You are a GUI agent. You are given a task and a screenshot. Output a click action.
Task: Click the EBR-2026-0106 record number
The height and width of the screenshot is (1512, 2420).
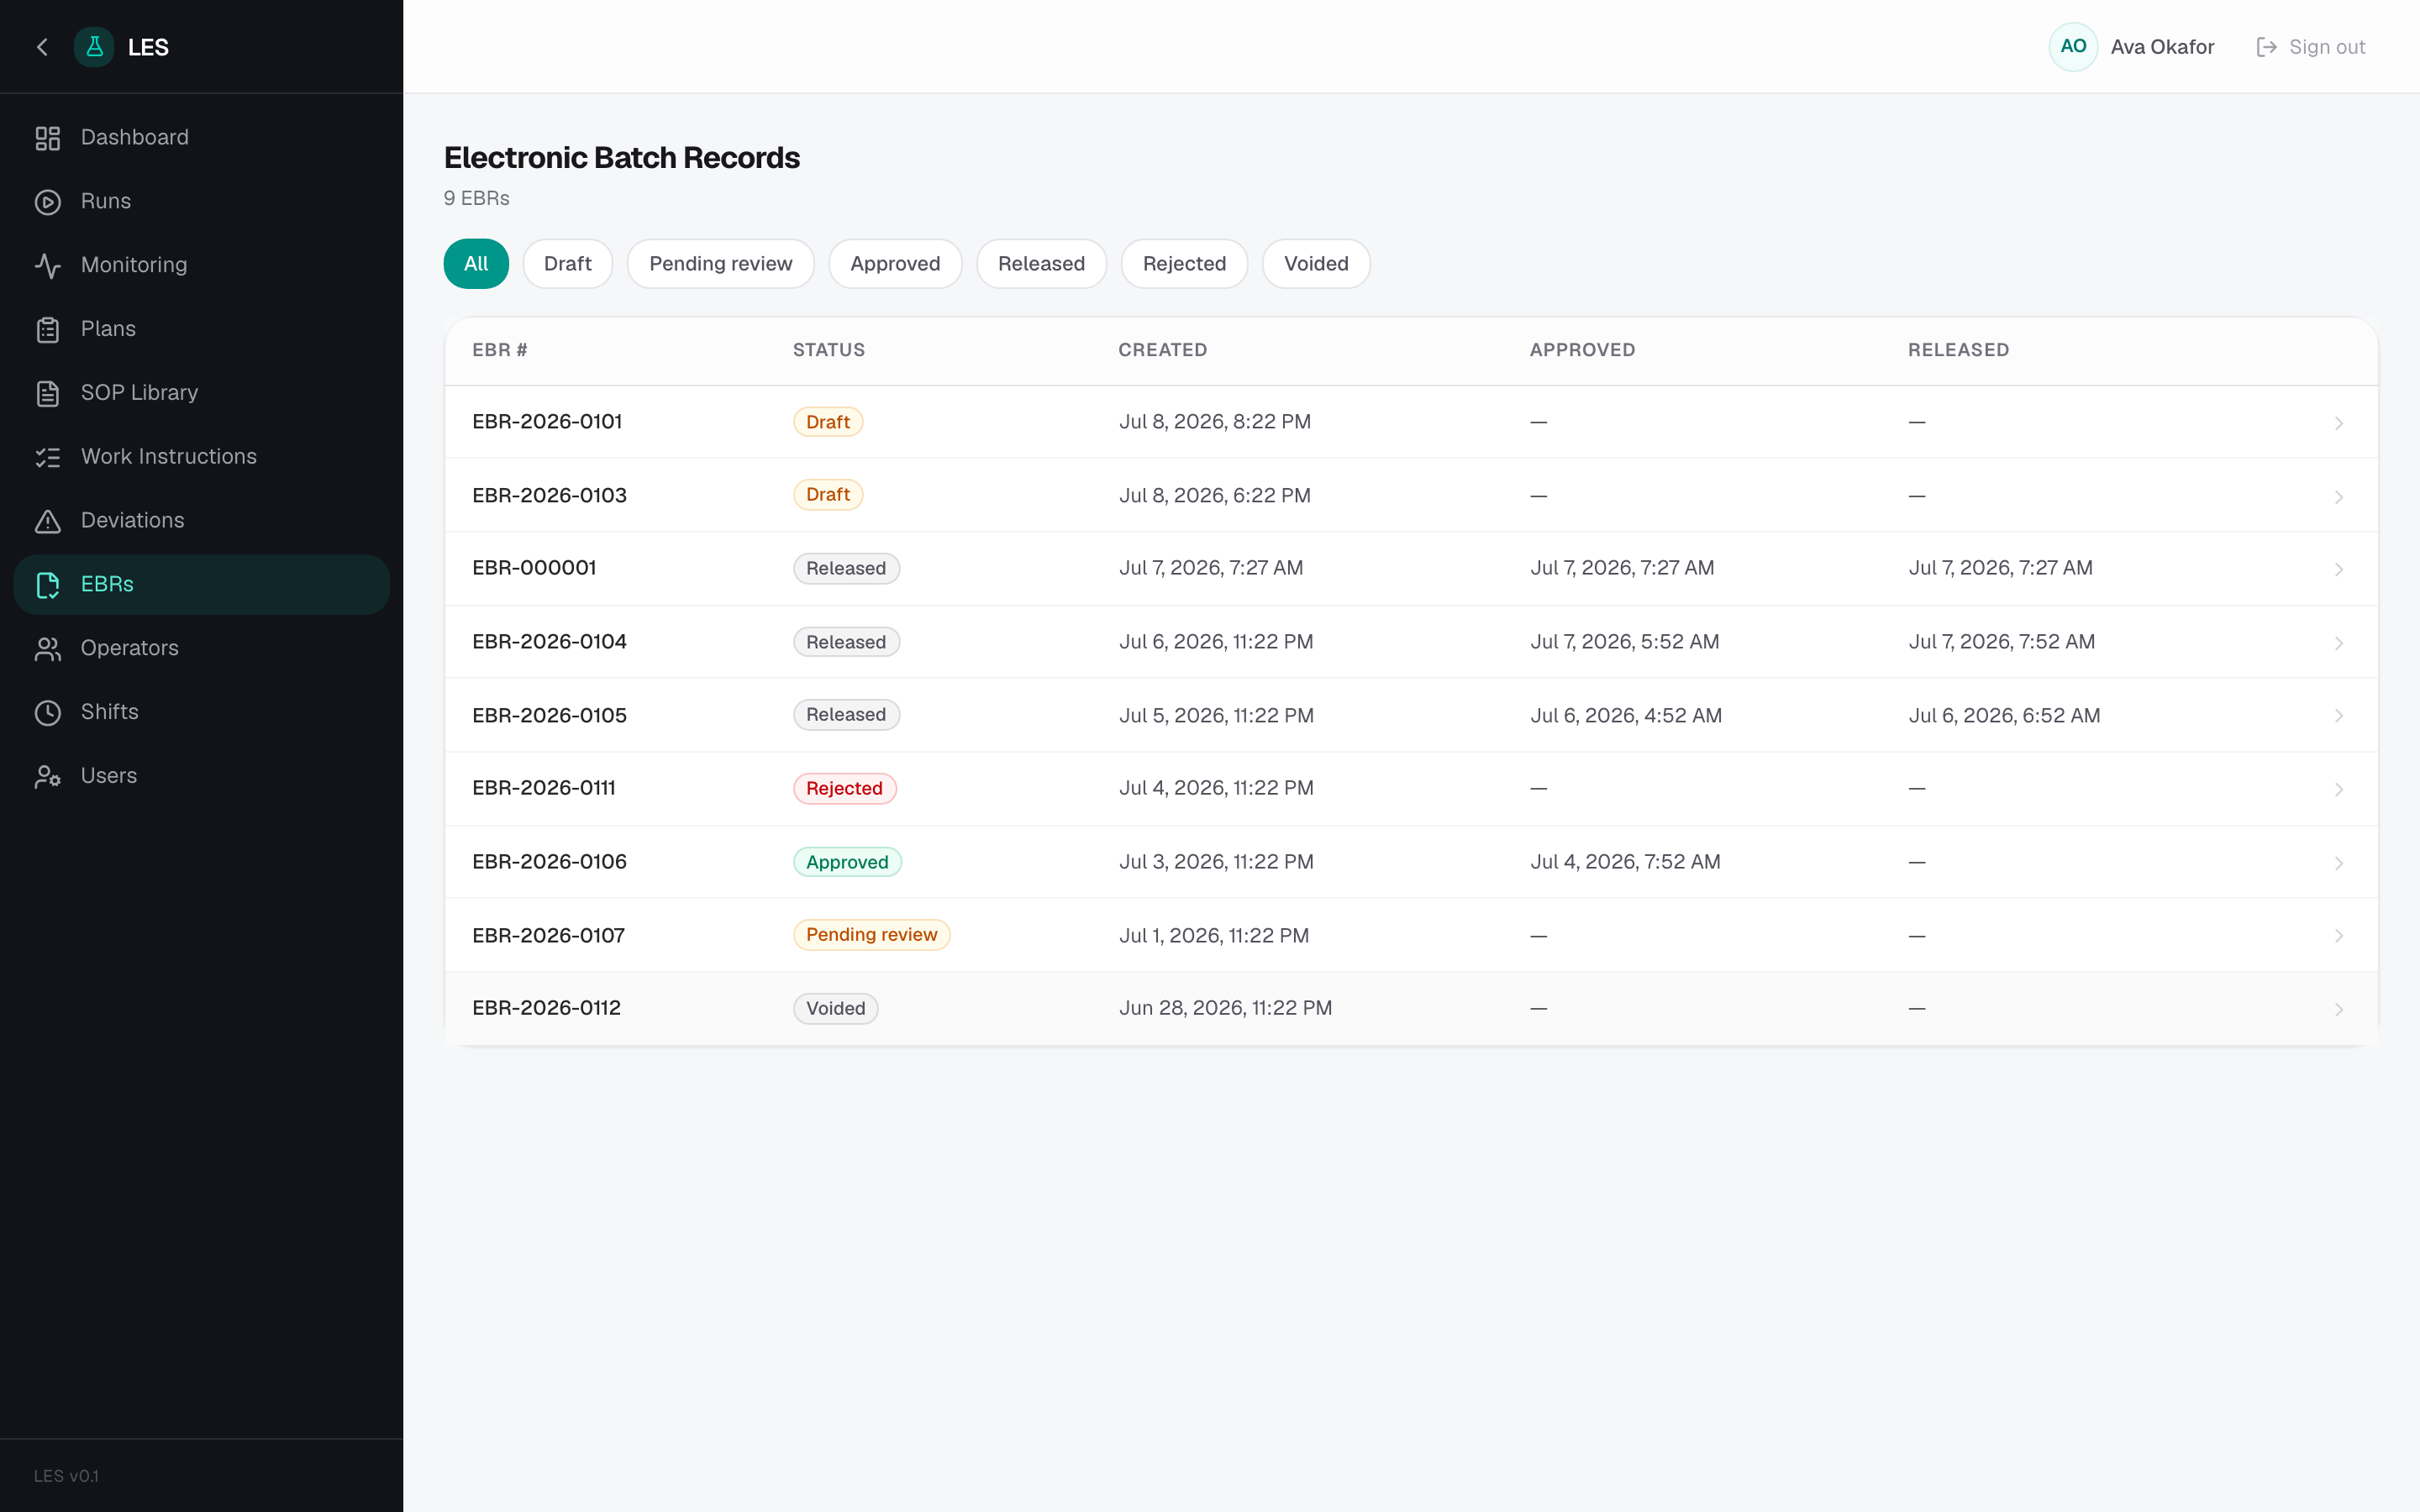[549, 862]
